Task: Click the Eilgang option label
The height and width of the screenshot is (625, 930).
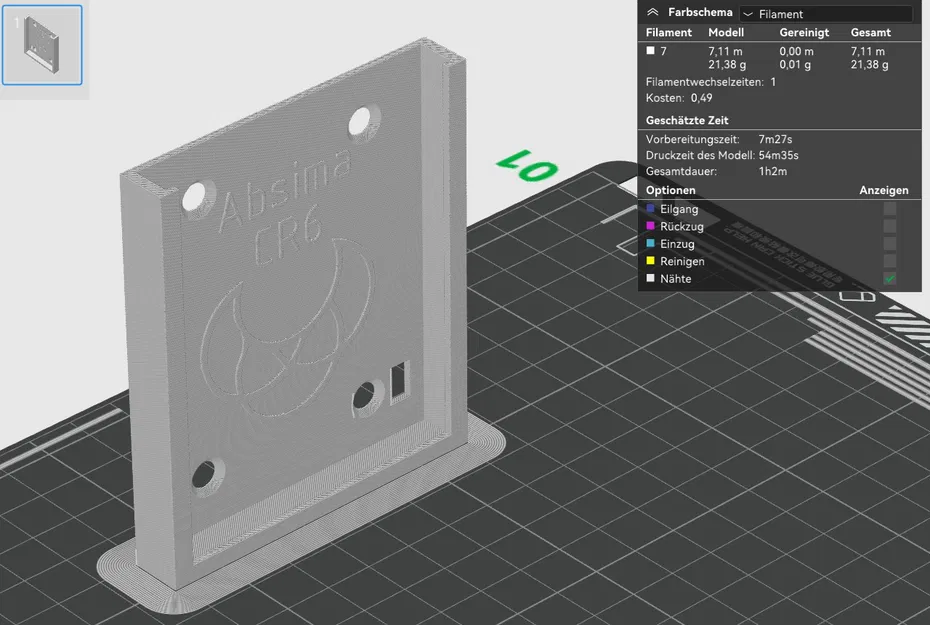Action: [679, 209]
